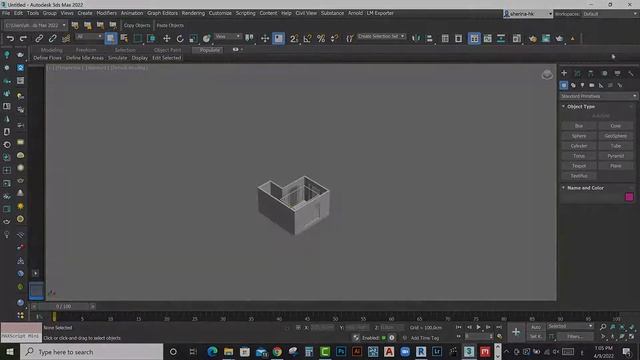The width and height of the screenshot is (640, 360).
Task: Open the user account sign-in dropdown
Action: coord(528,14)
